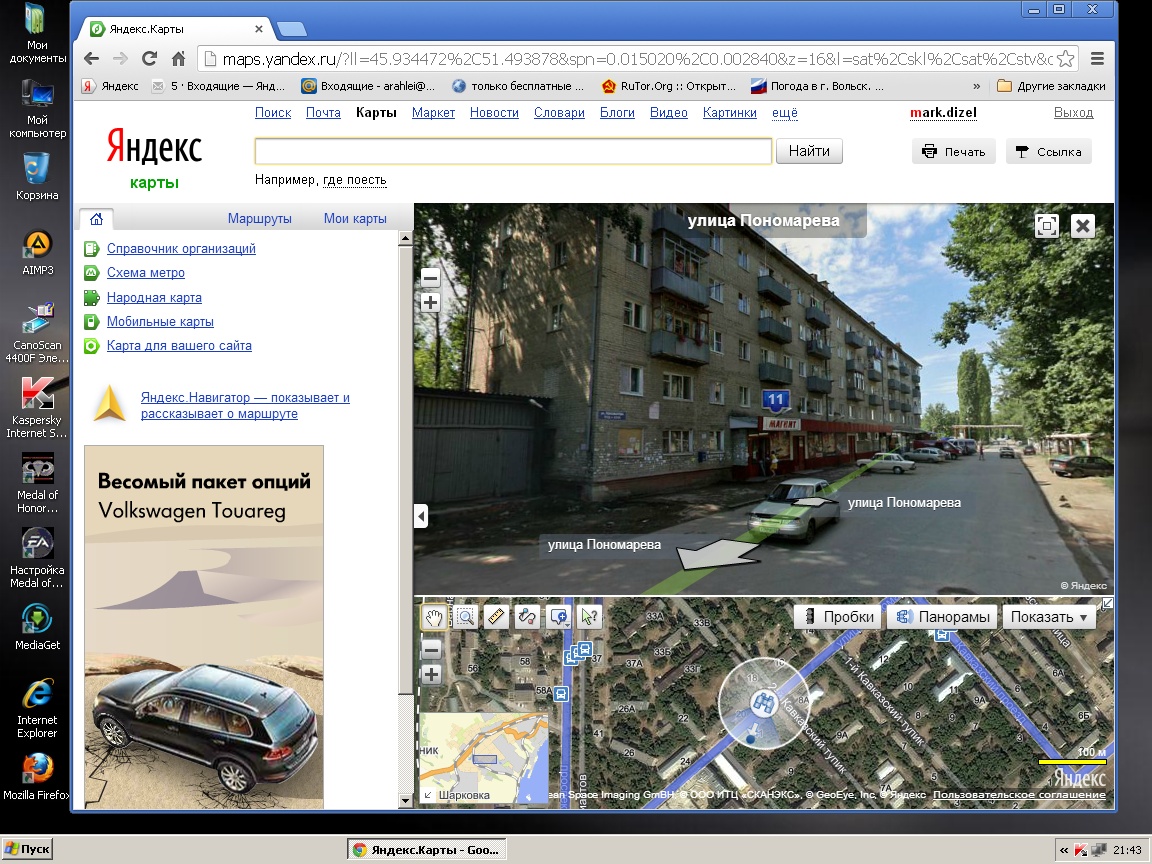Open the Маркет service link
The height and width of the screenshot is (864, 1152).
(x=433, y=112)
